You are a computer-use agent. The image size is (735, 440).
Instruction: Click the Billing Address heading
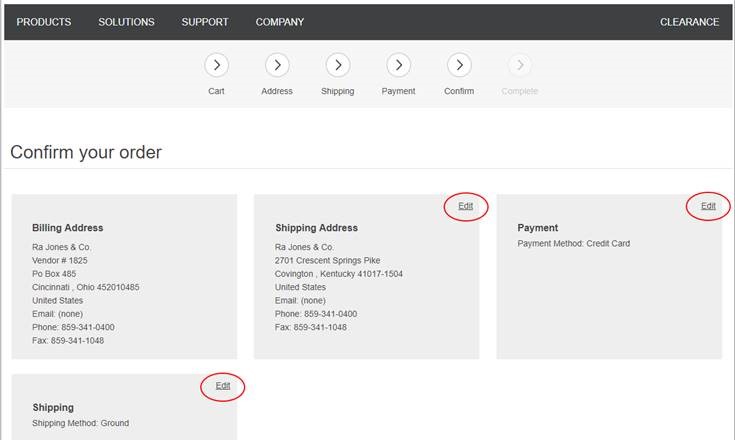pyautogui.click(x=68, y=228)
